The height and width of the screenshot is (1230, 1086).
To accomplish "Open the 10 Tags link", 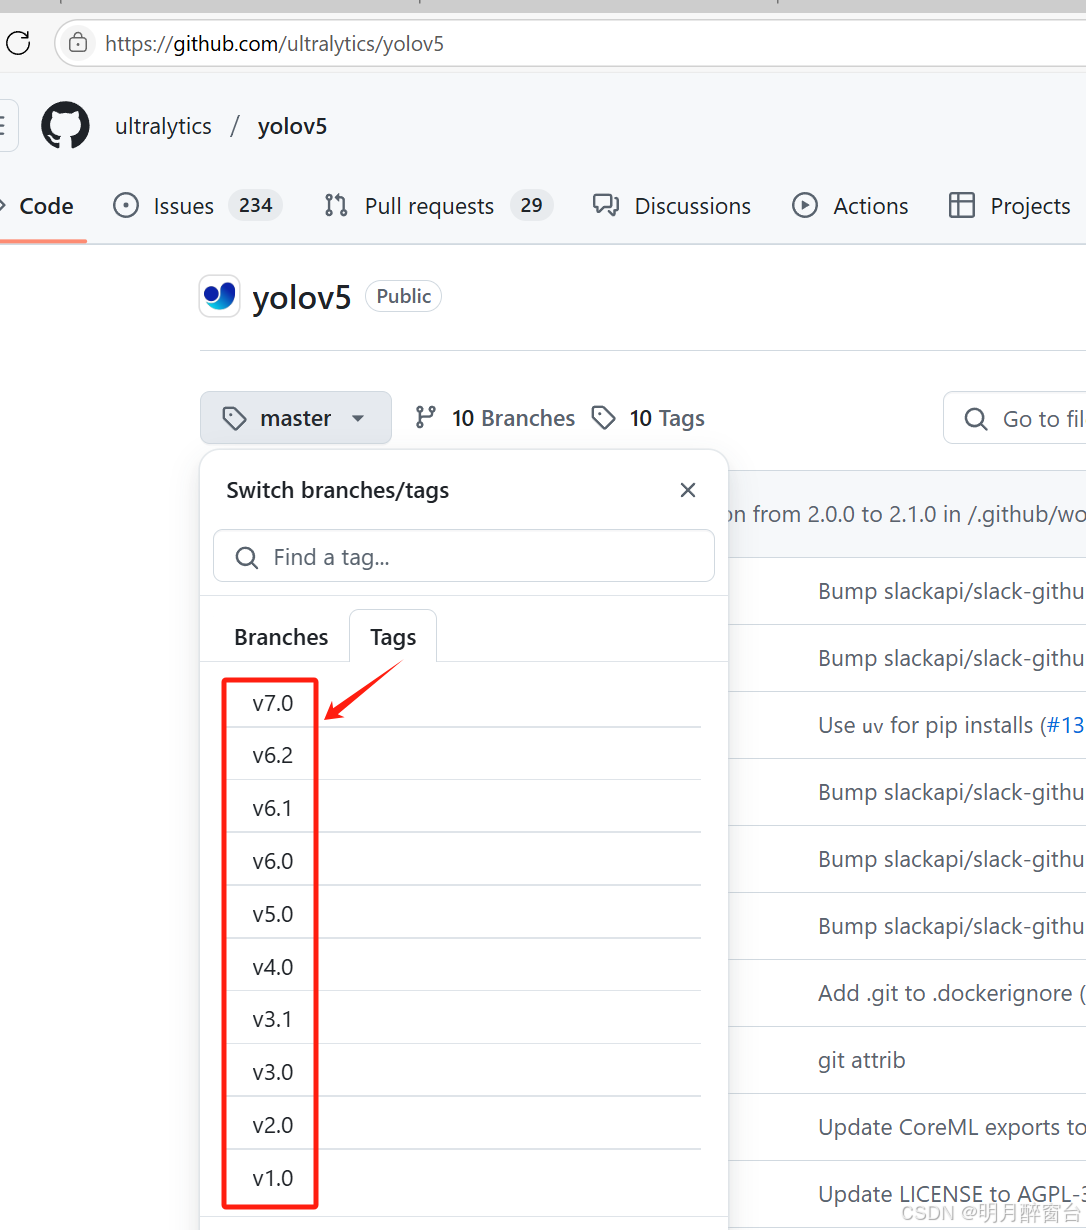I will click(648, 418).
